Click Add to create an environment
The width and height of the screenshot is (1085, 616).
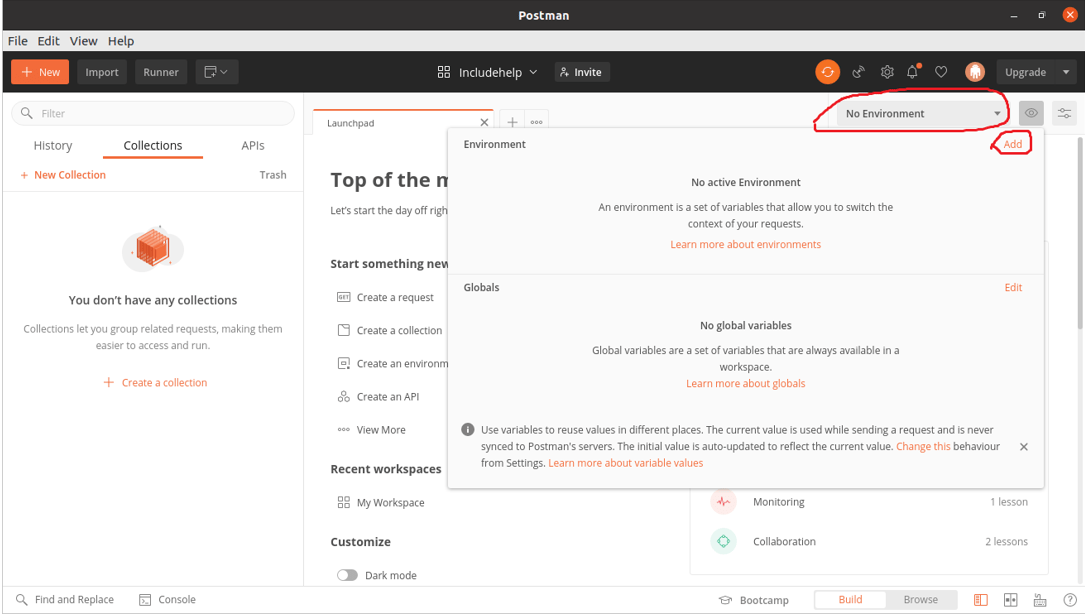(x=1011, y=143)
